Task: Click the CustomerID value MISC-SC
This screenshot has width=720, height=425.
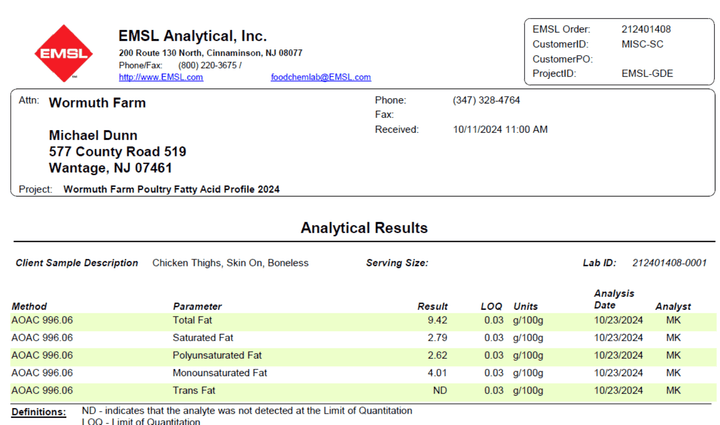Action: [642, 44]
